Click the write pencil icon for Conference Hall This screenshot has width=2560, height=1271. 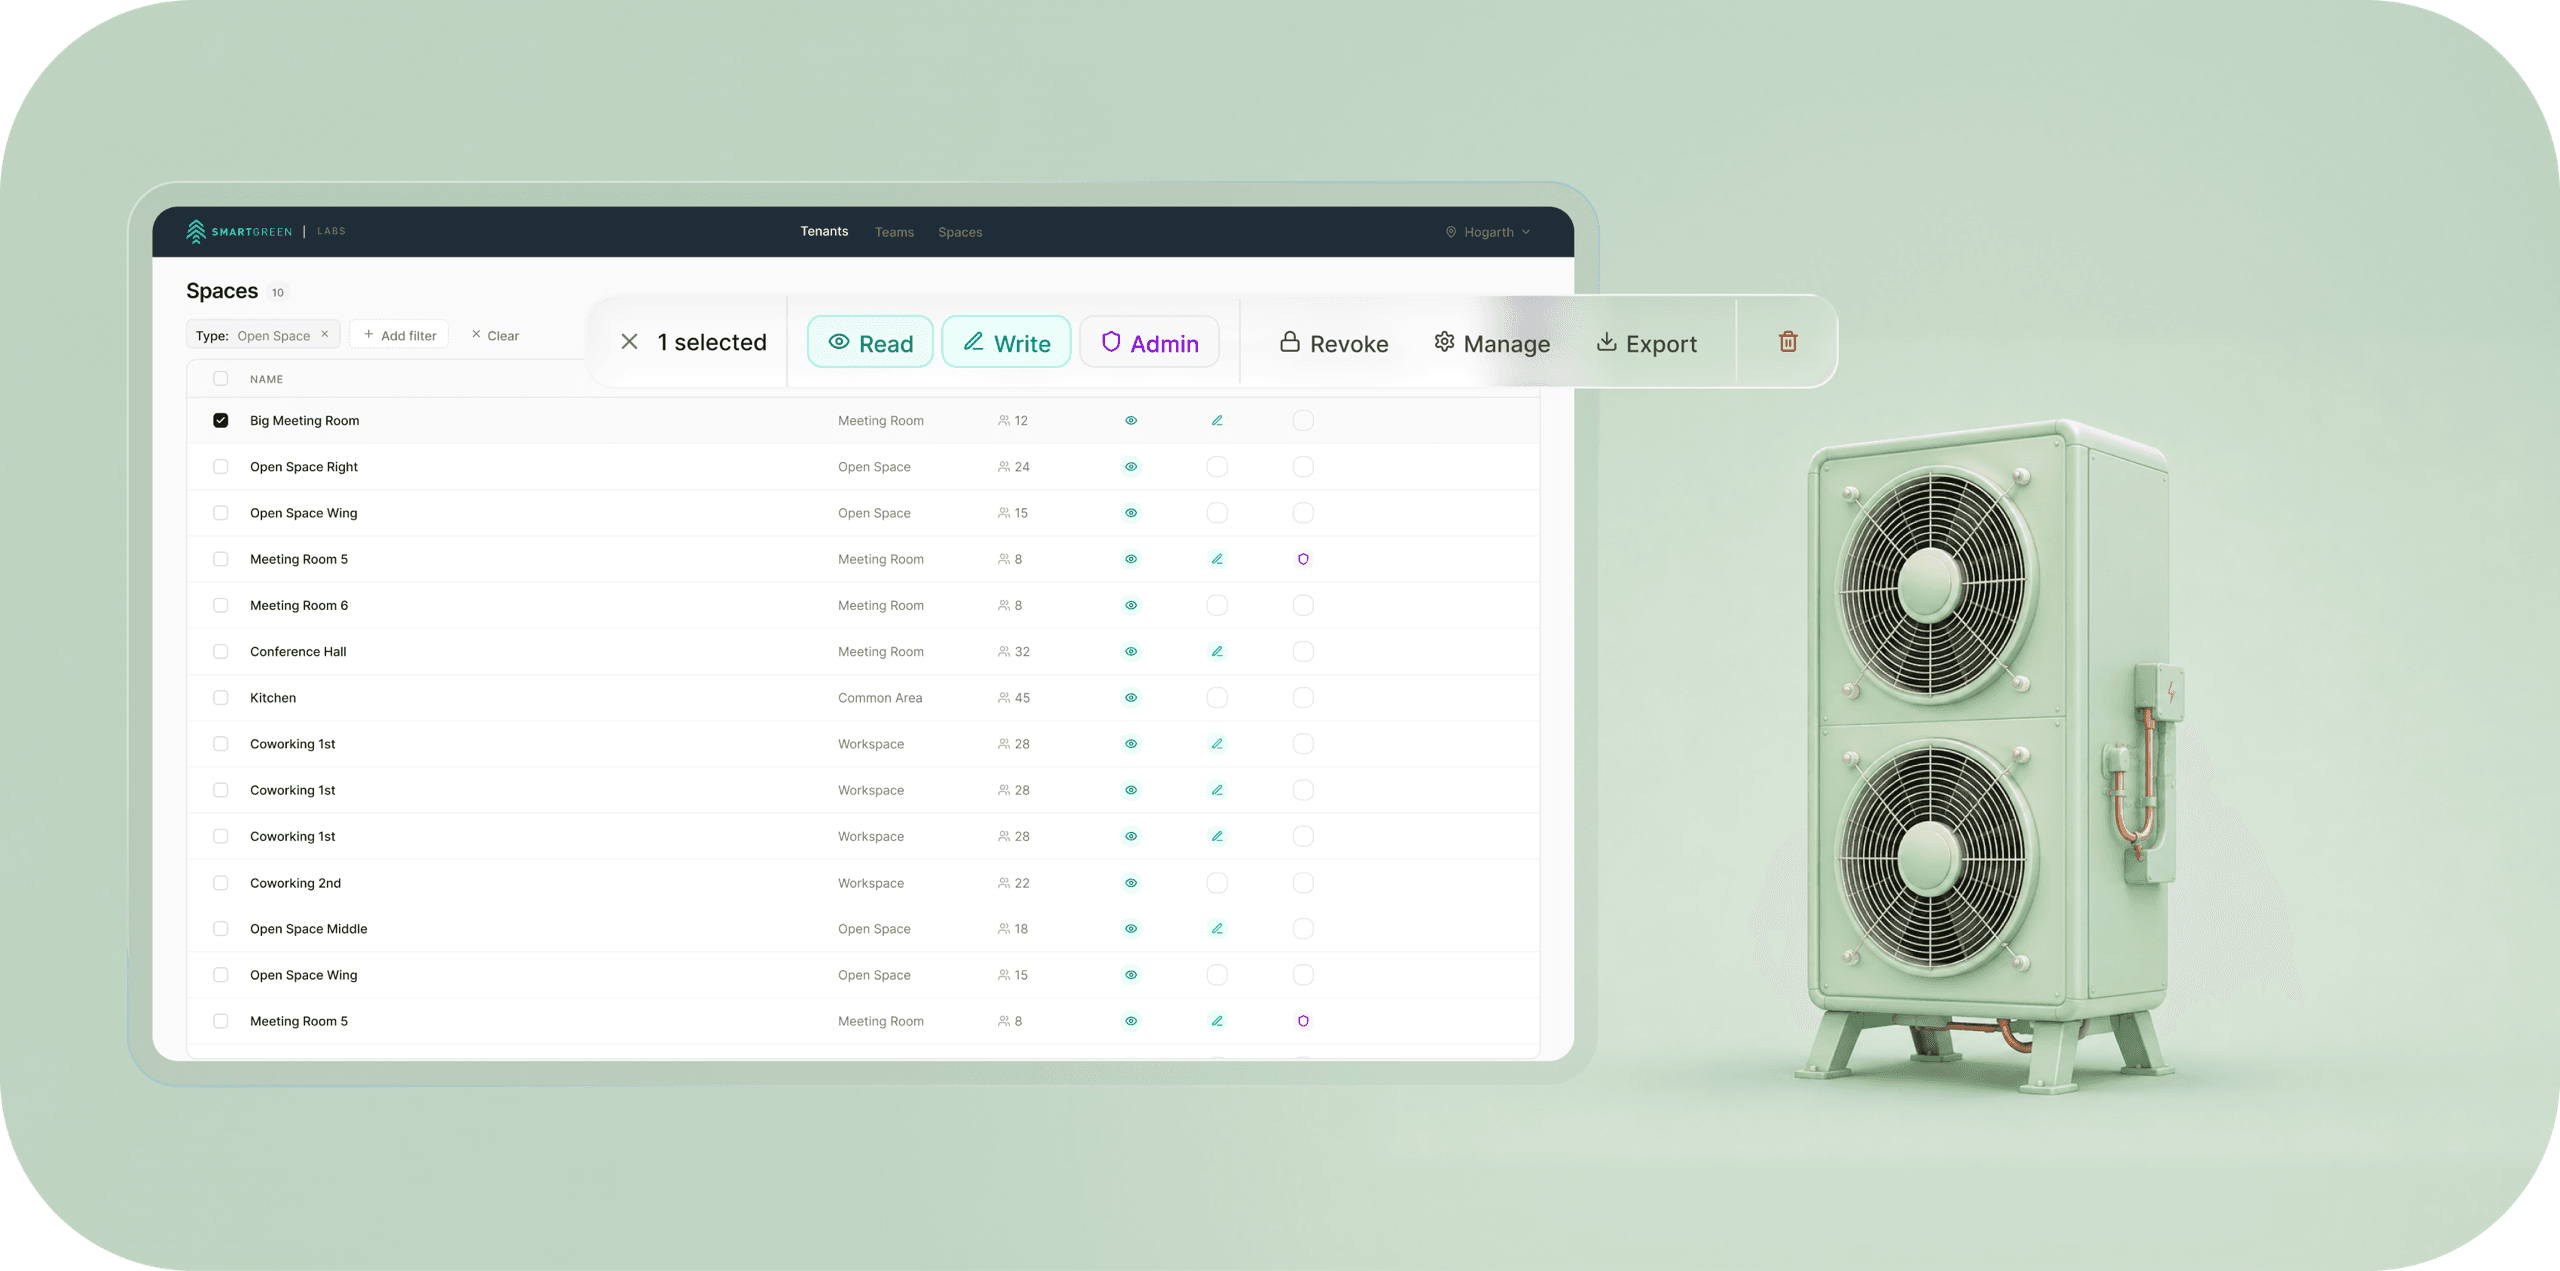pos(1217,652)
